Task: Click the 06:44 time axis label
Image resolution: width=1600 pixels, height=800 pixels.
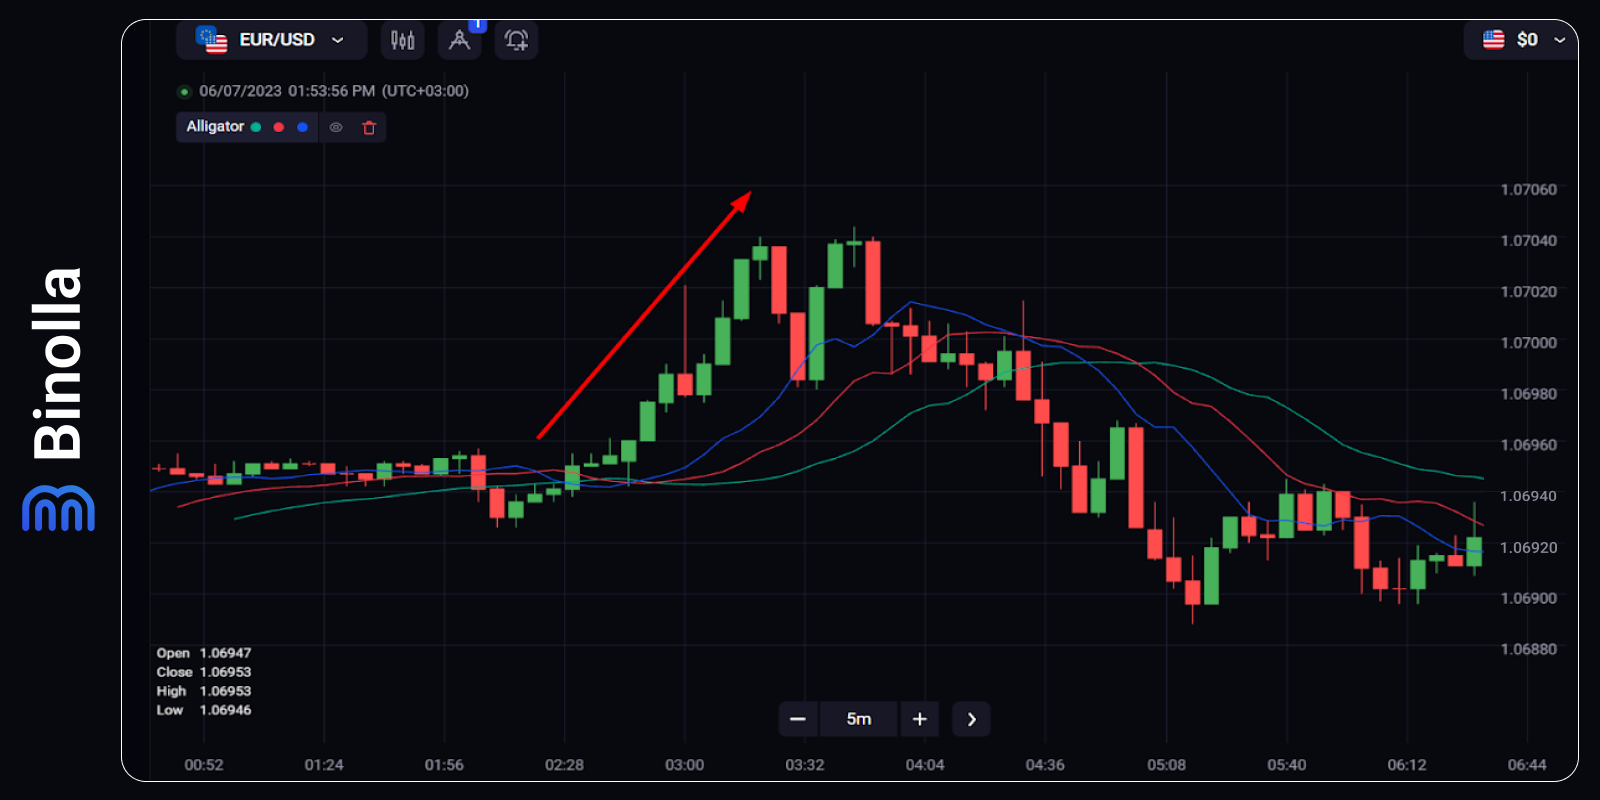Action: (1527, 765)
